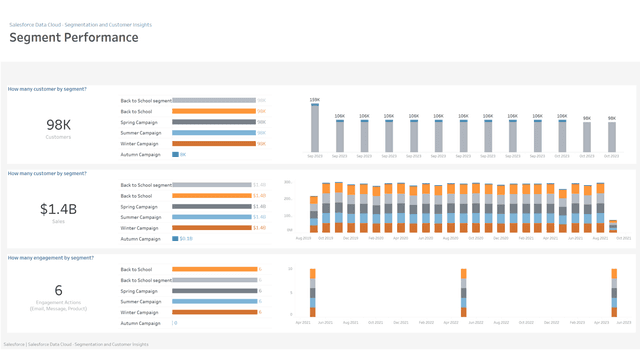Select the Autumn Campaign sales bar
Screen dimensions: 640x363
[x=175, y=239]
